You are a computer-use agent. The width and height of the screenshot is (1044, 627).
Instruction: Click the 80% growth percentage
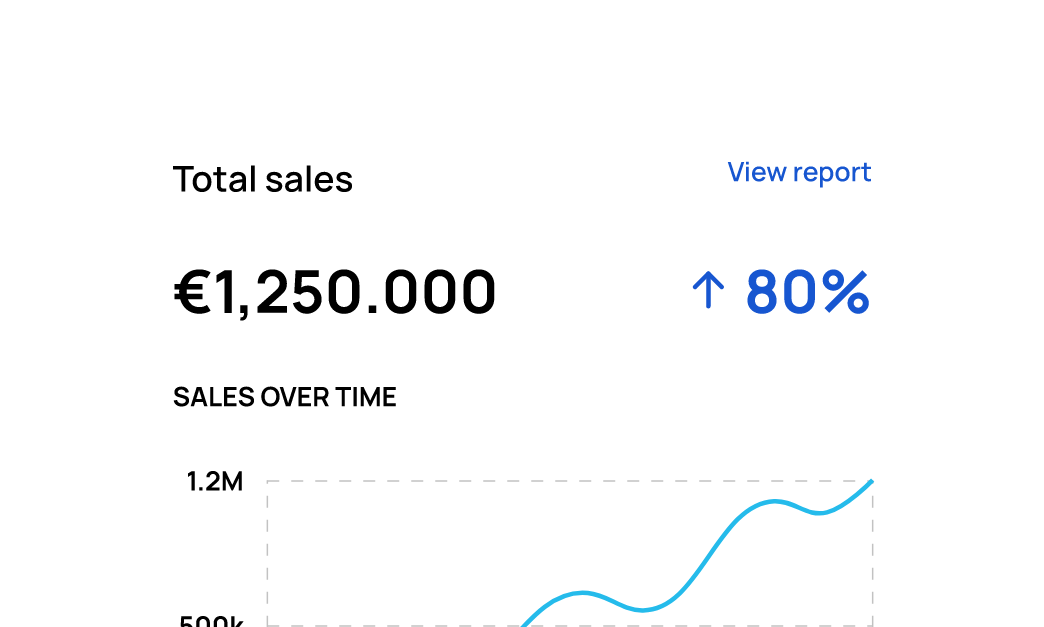tap(807, 292)
